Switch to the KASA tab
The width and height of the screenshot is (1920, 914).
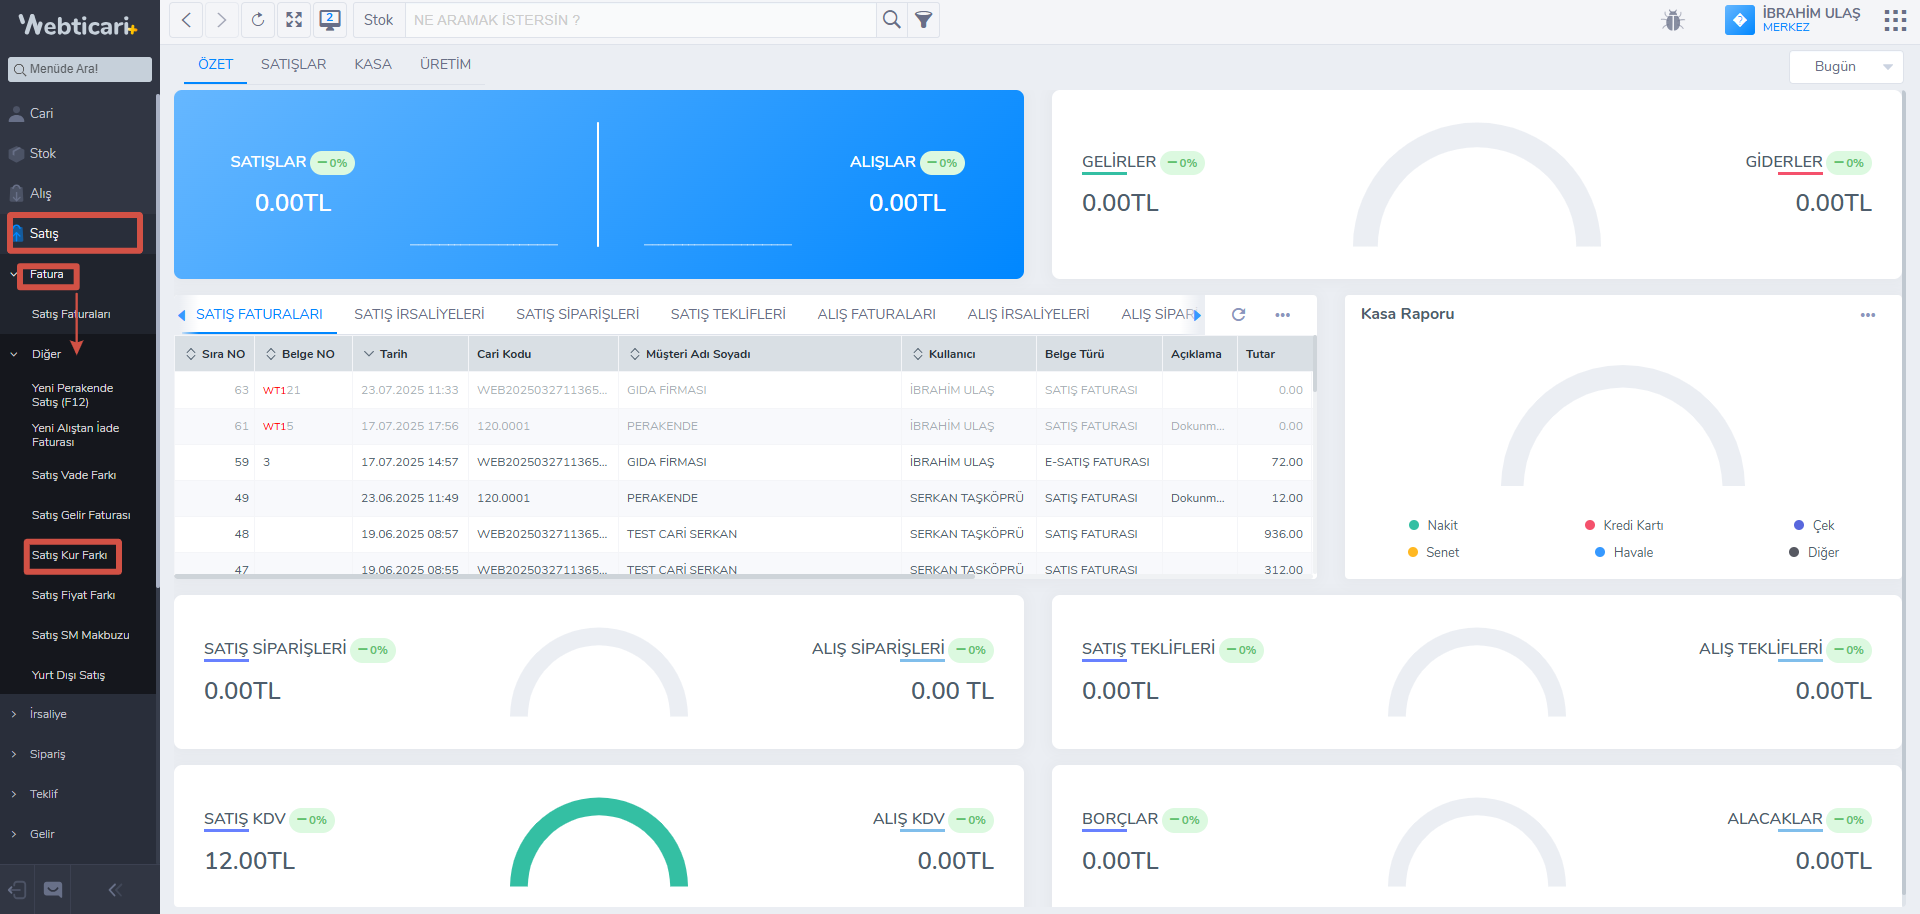pyautogui.click(x=372, y=64)
